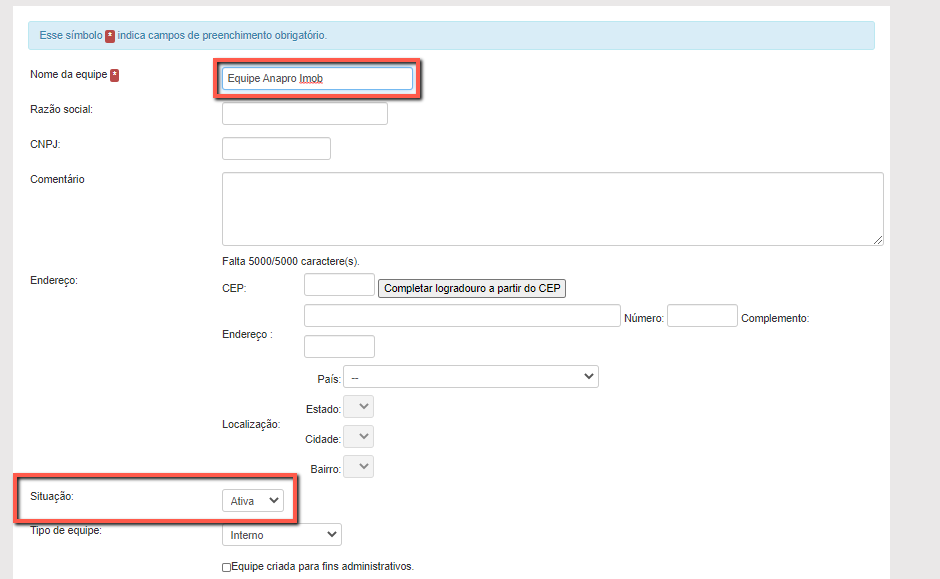
Task: Open the País dropdown
Action: tap(470, 377)
